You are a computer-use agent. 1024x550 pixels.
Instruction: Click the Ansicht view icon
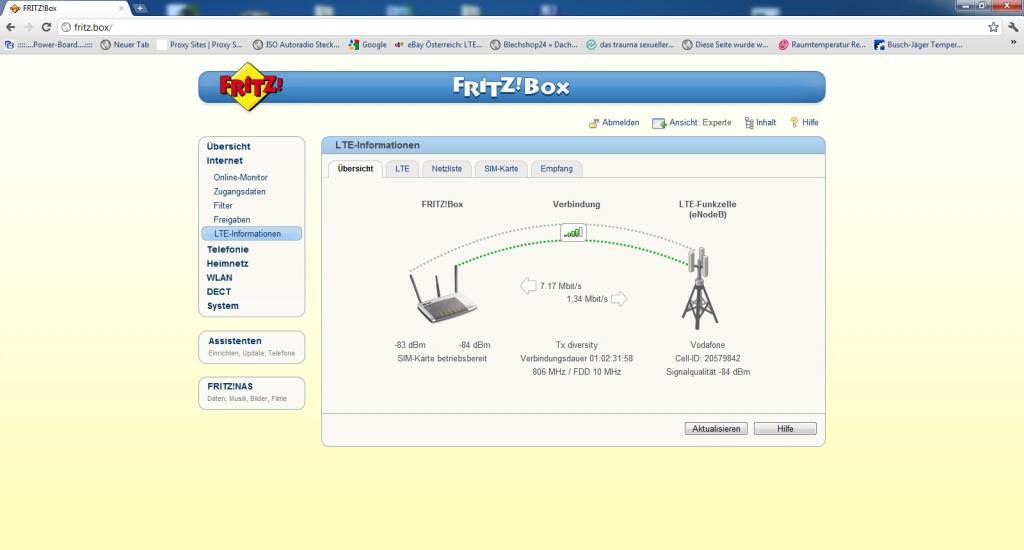tap(659, 123)
